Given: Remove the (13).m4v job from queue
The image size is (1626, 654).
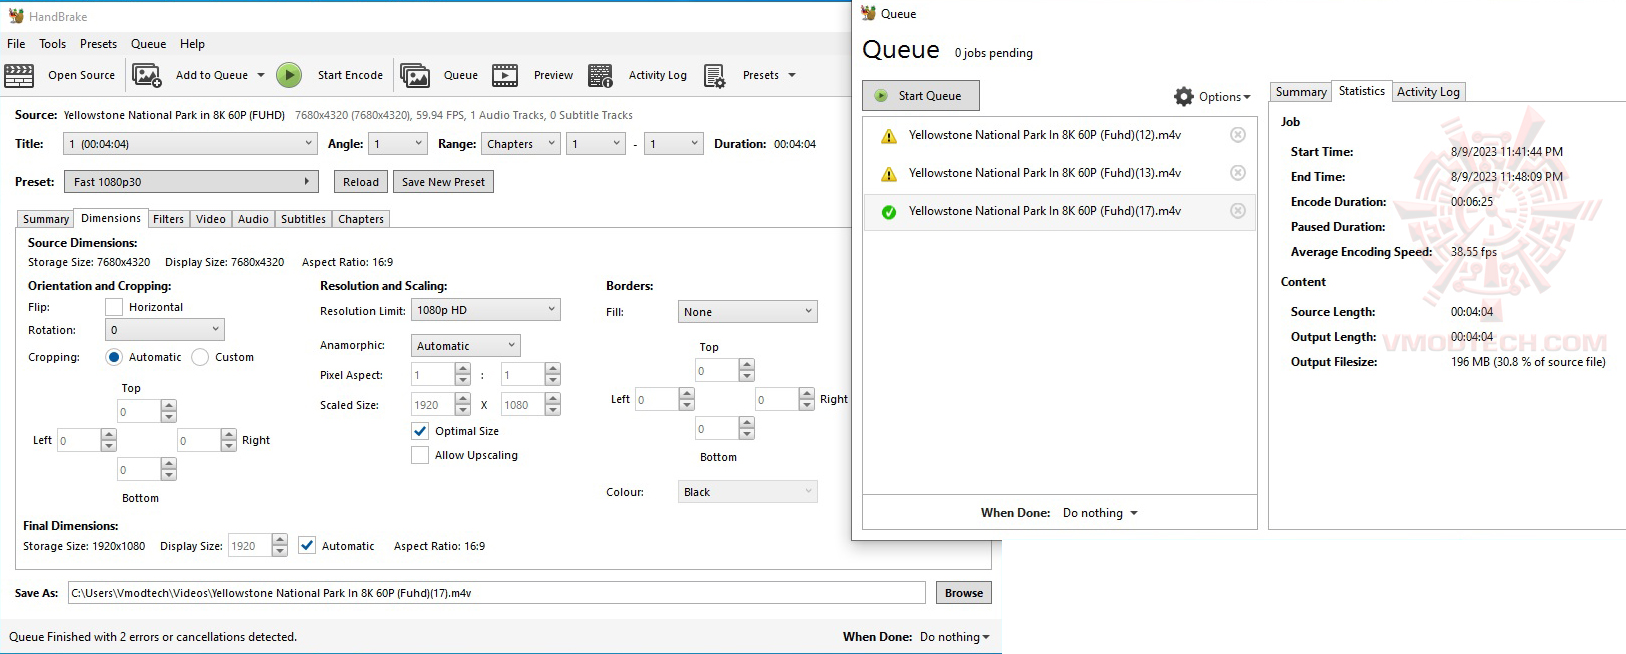Looking at the screenshot, I should click(x=1238, y=173).
